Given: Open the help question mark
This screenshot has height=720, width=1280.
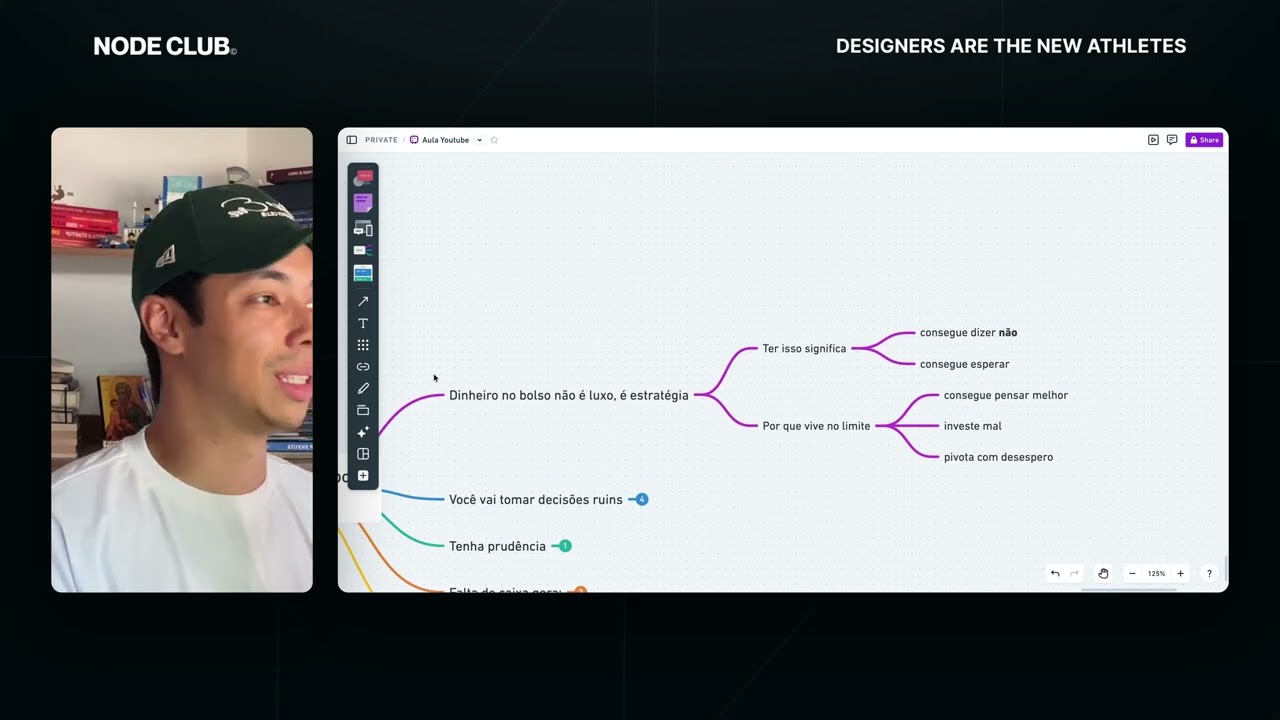Looking at the screenshot, I should (x=1209, y=574).
